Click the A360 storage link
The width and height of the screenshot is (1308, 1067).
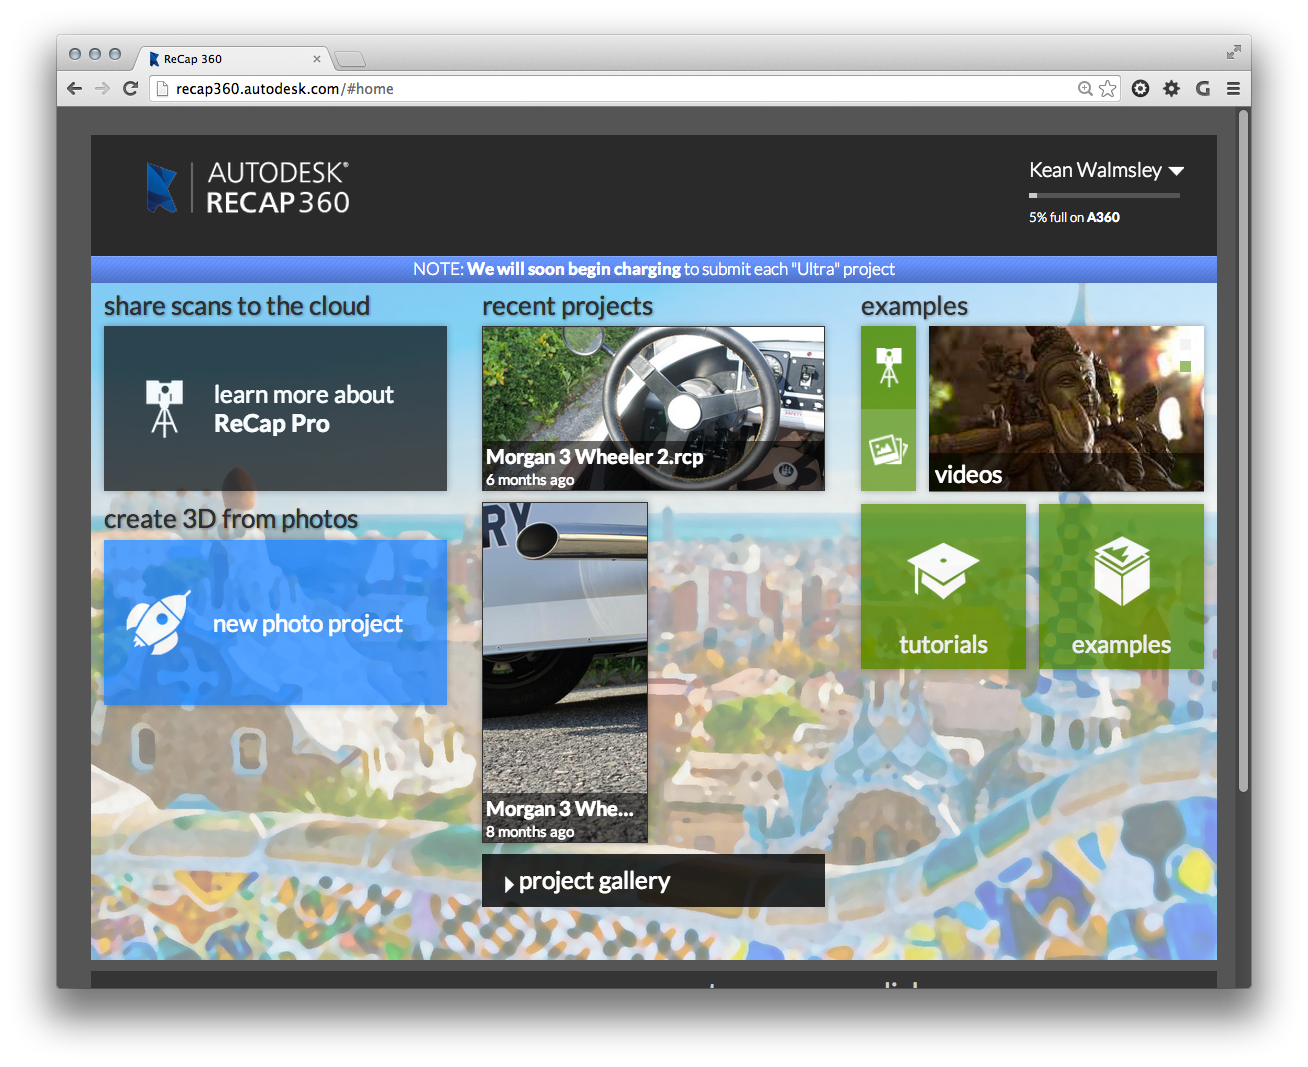click(1103, 217)
